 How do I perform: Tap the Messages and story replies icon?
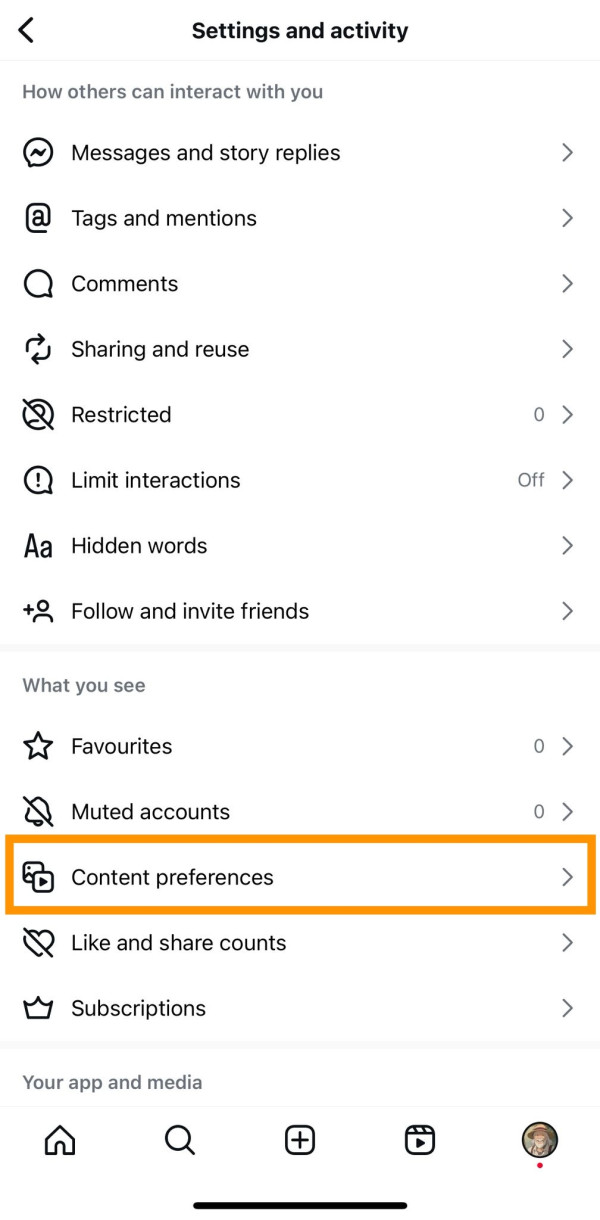point(38,153)
